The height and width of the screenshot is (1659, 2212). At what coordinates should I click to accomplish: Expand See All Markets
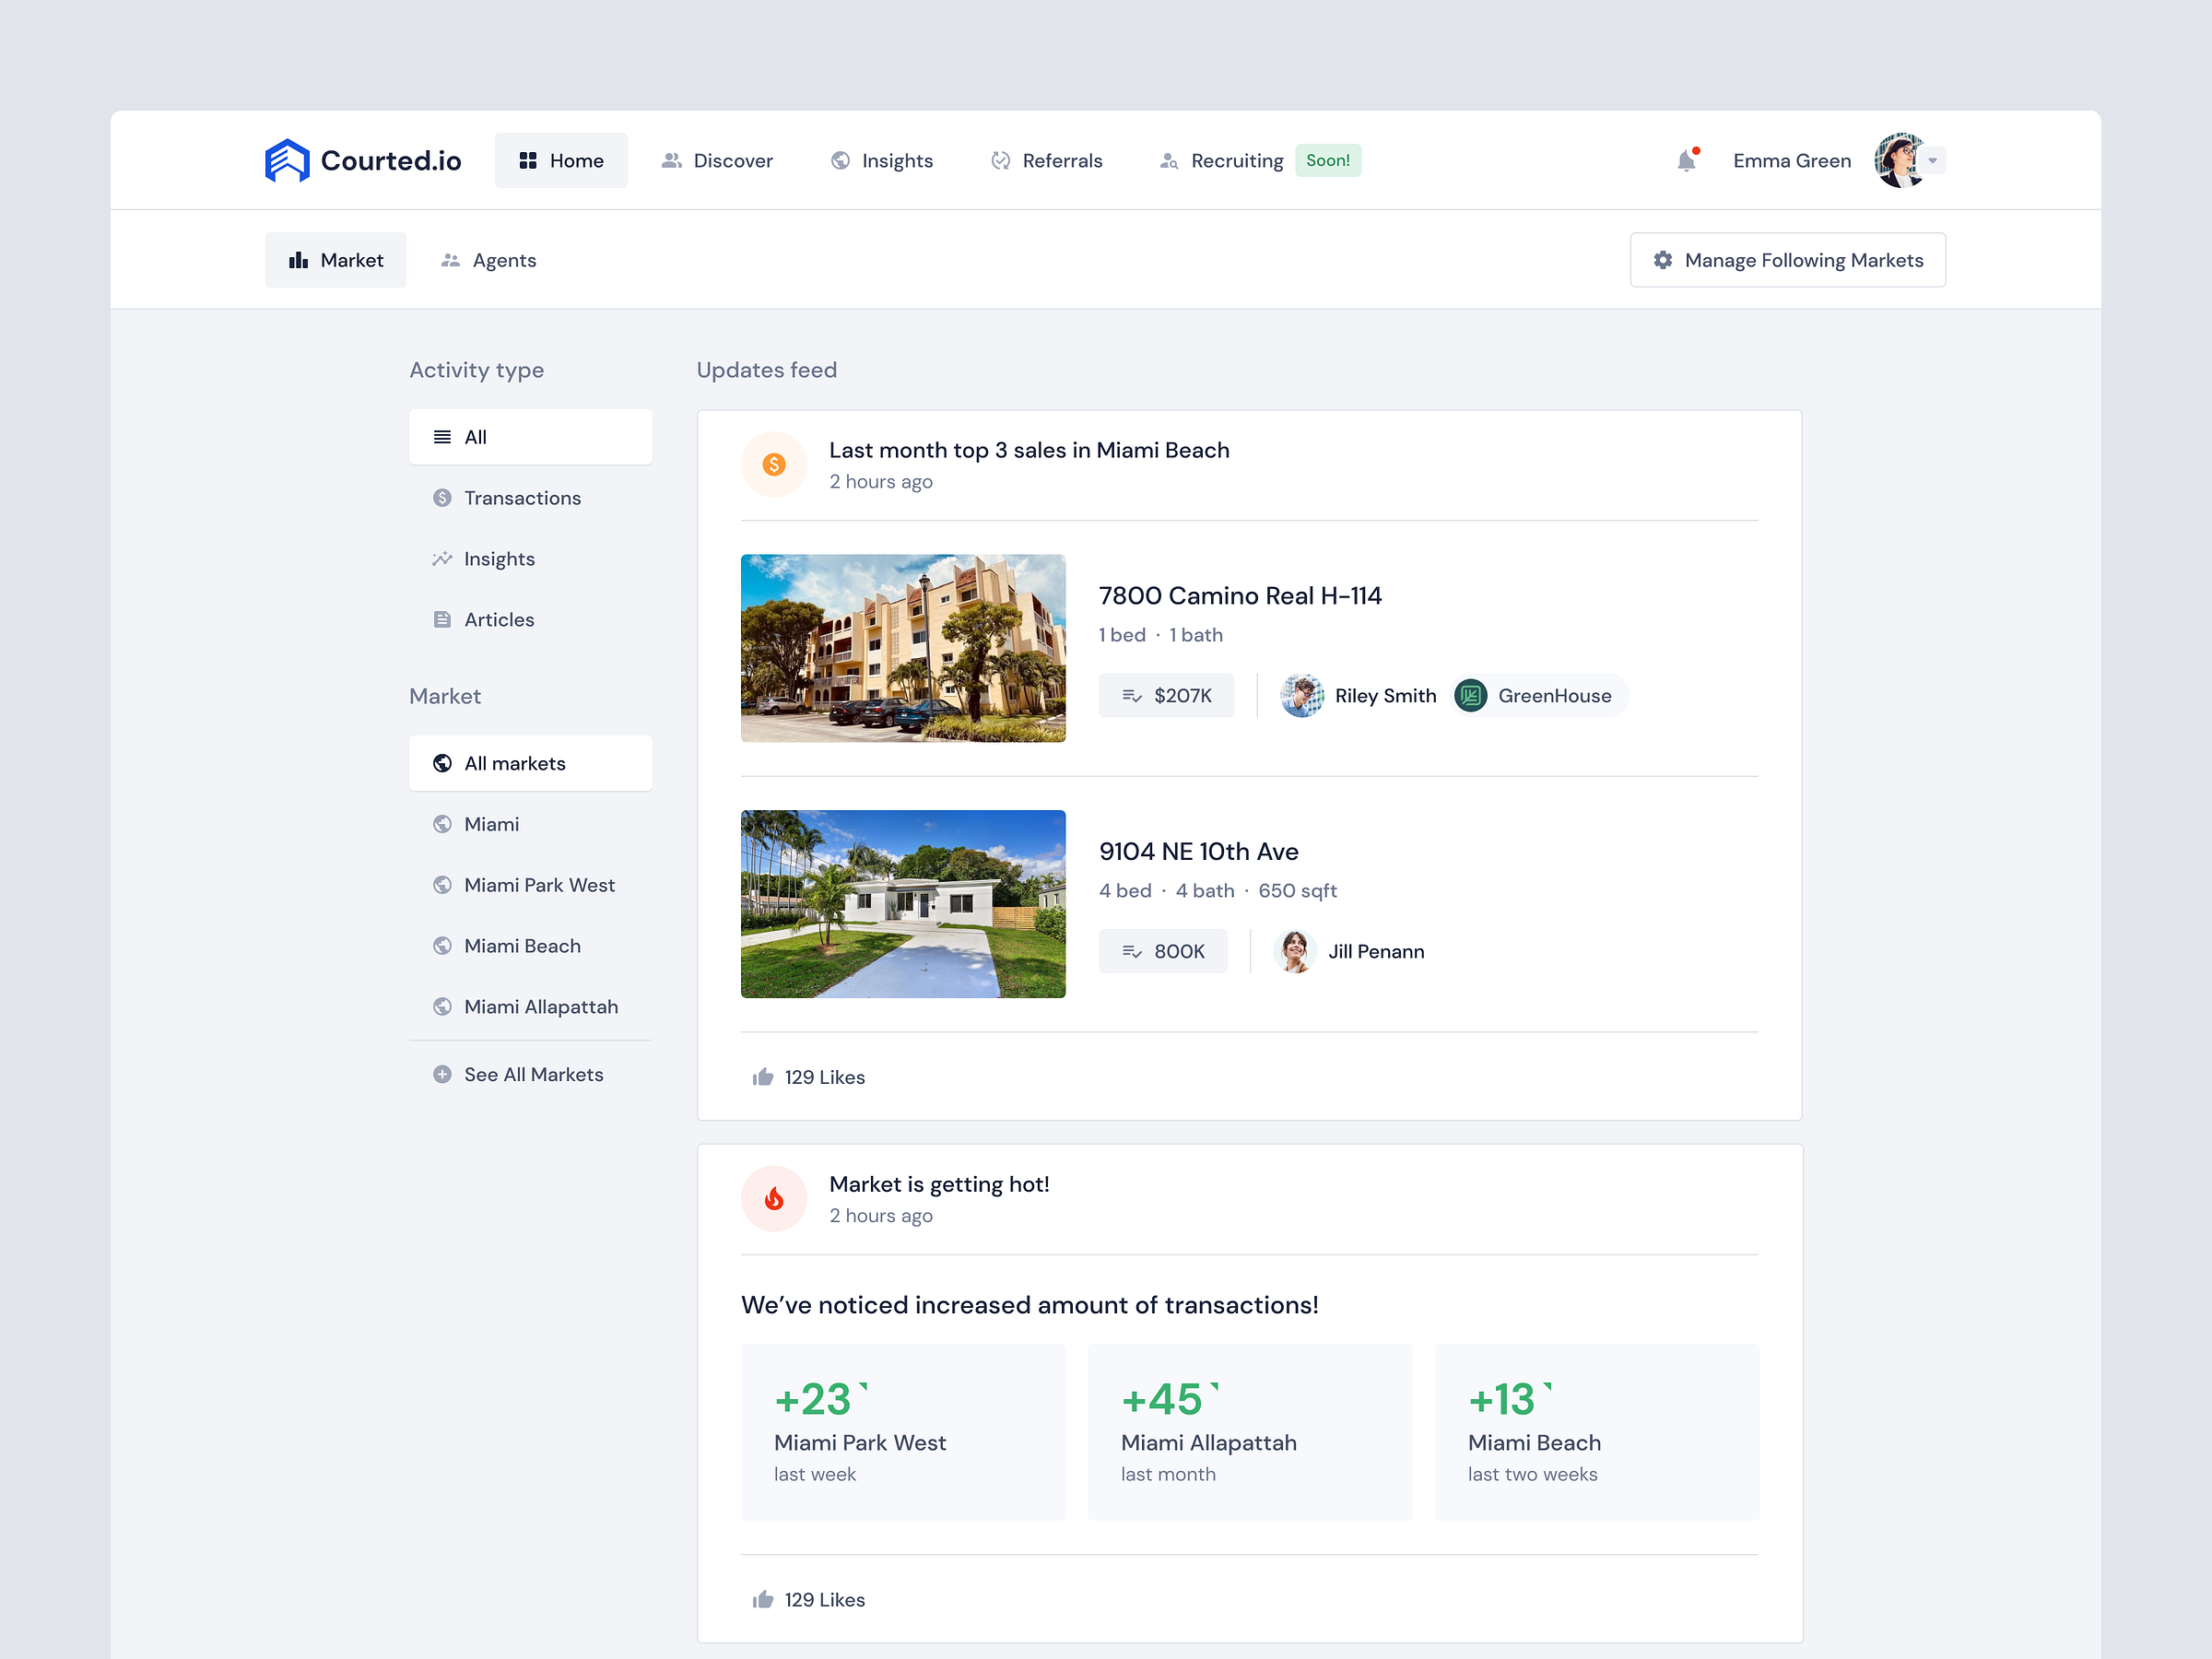pyautogui.click(x=533, y=1075)
